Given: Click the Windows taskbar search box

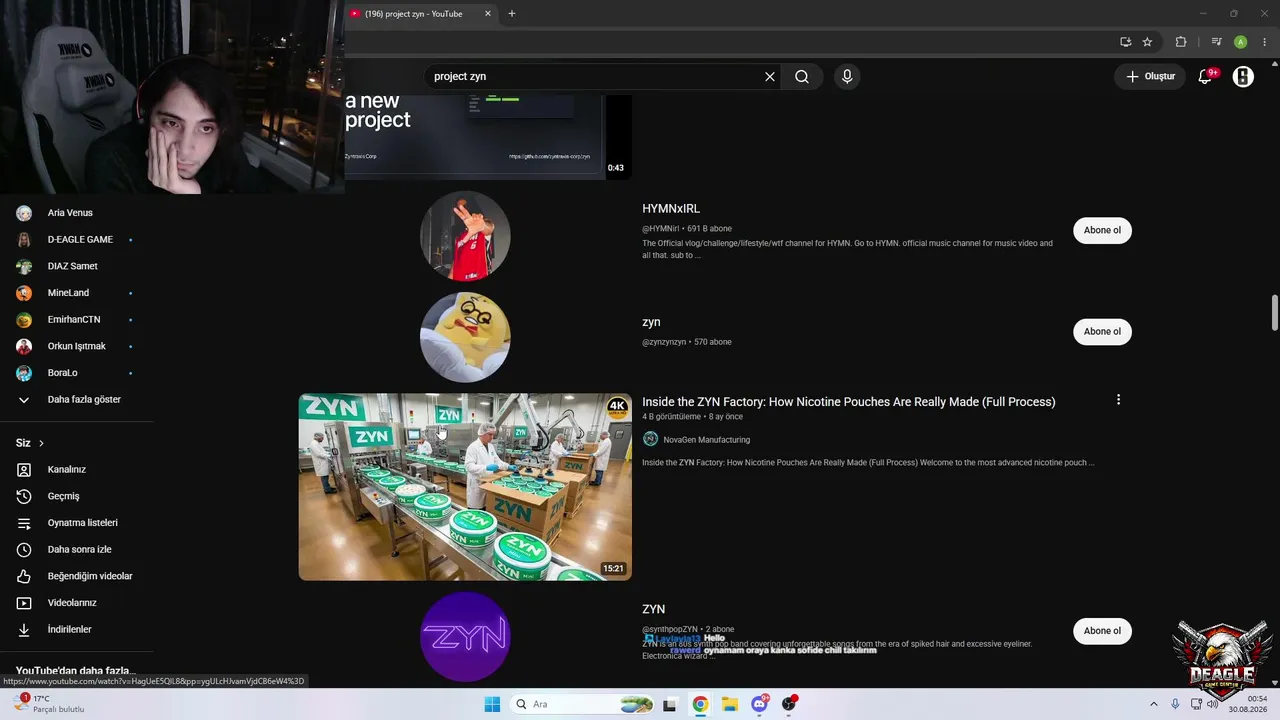Looking at the screenshot, I should point(583,704).
